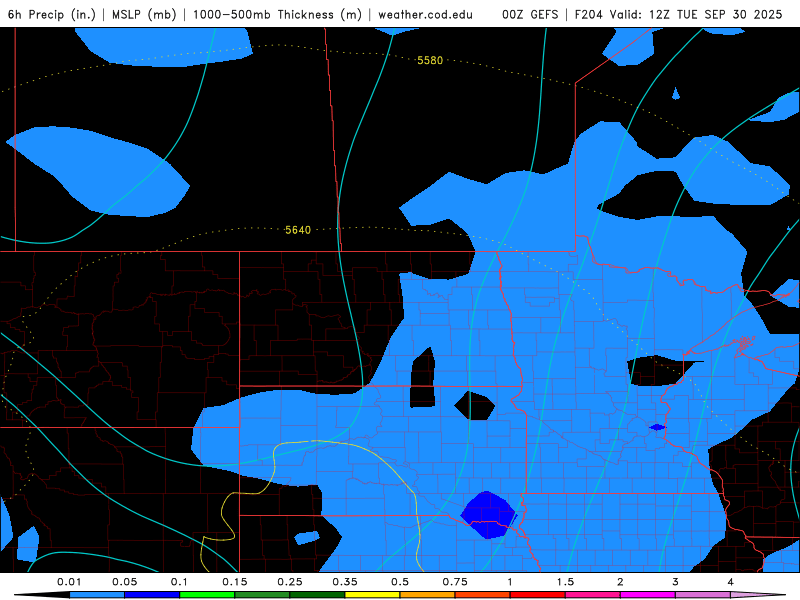800x600 pixels.
Task: Click the 0.1 legend value
Action: click(x=179, y=582)
